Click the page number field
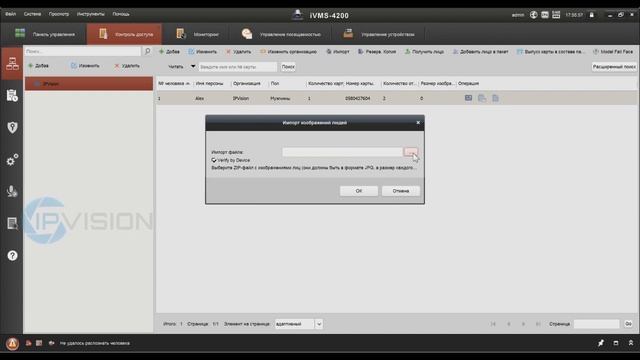The height and width of the screenshot is (360, 640). [x=596, y=324]
